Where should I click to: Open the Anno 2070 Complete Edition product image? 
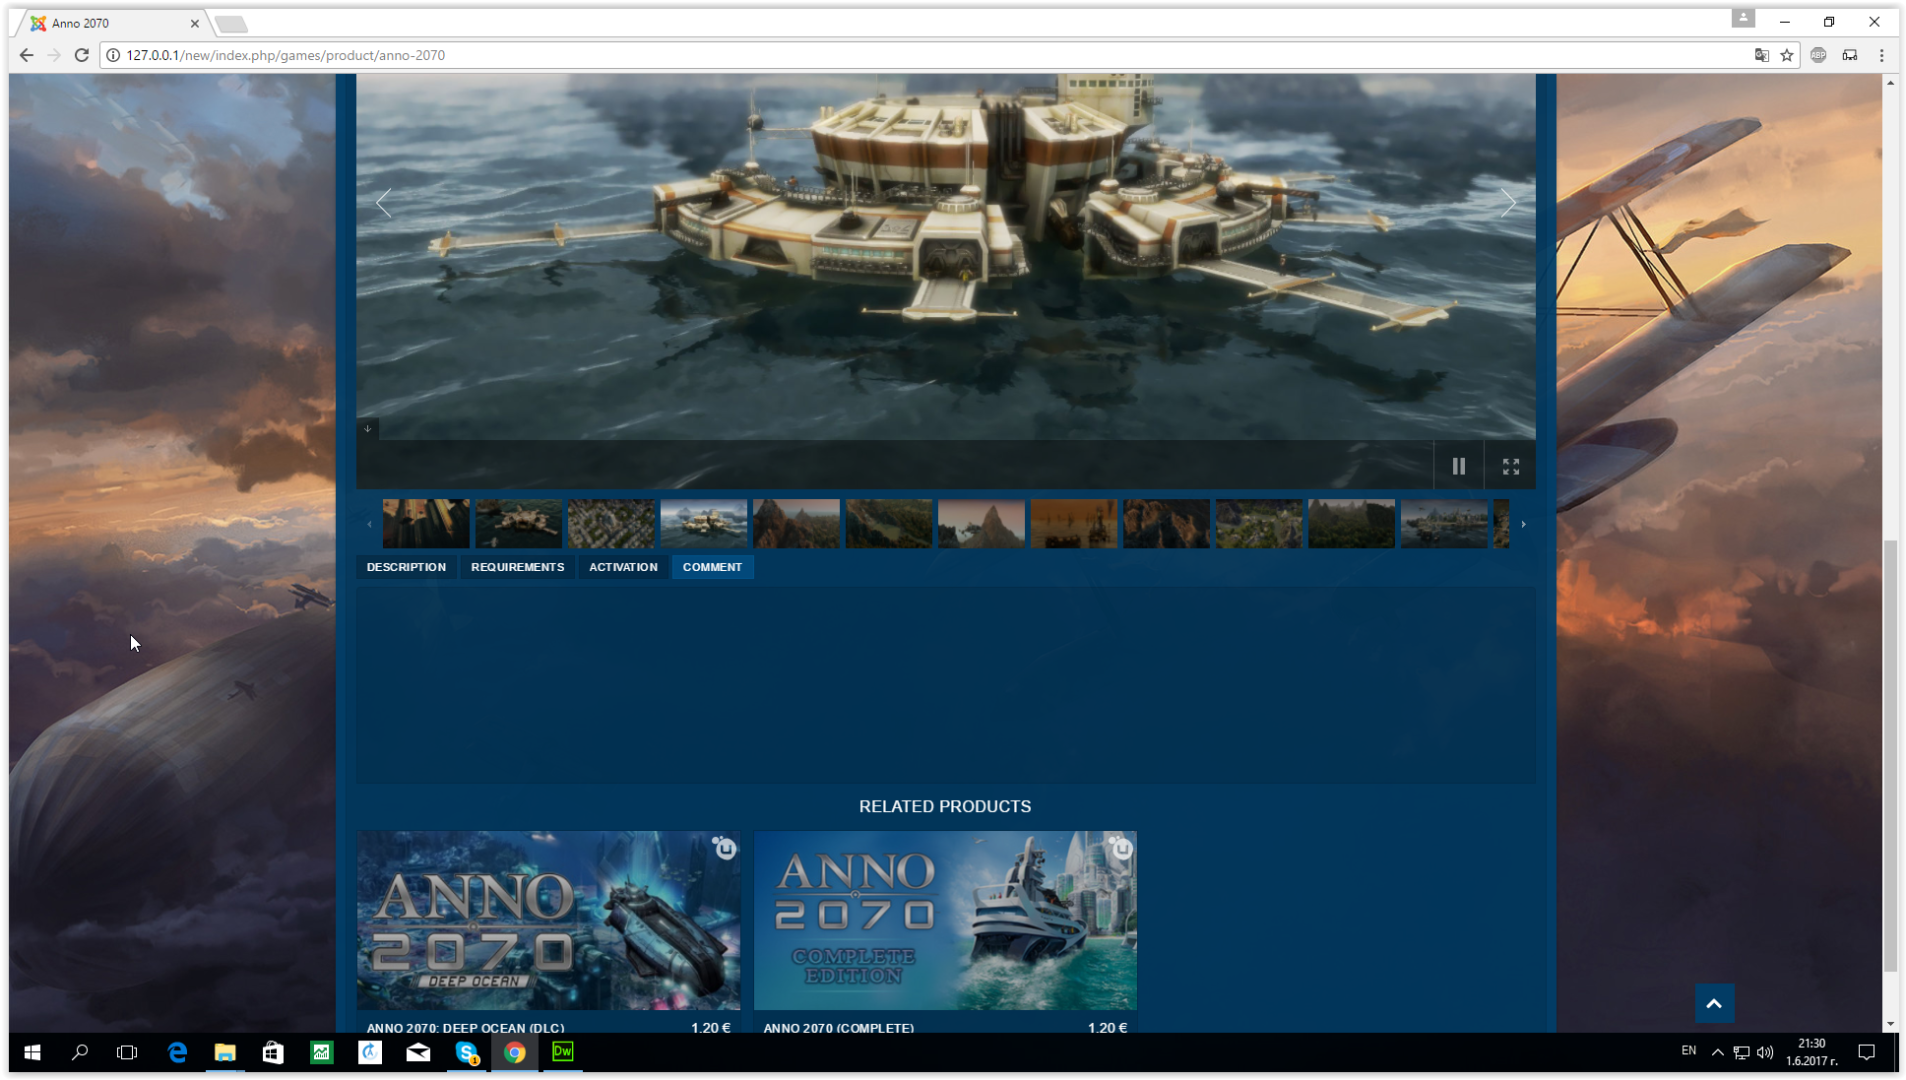pos(945,920)
